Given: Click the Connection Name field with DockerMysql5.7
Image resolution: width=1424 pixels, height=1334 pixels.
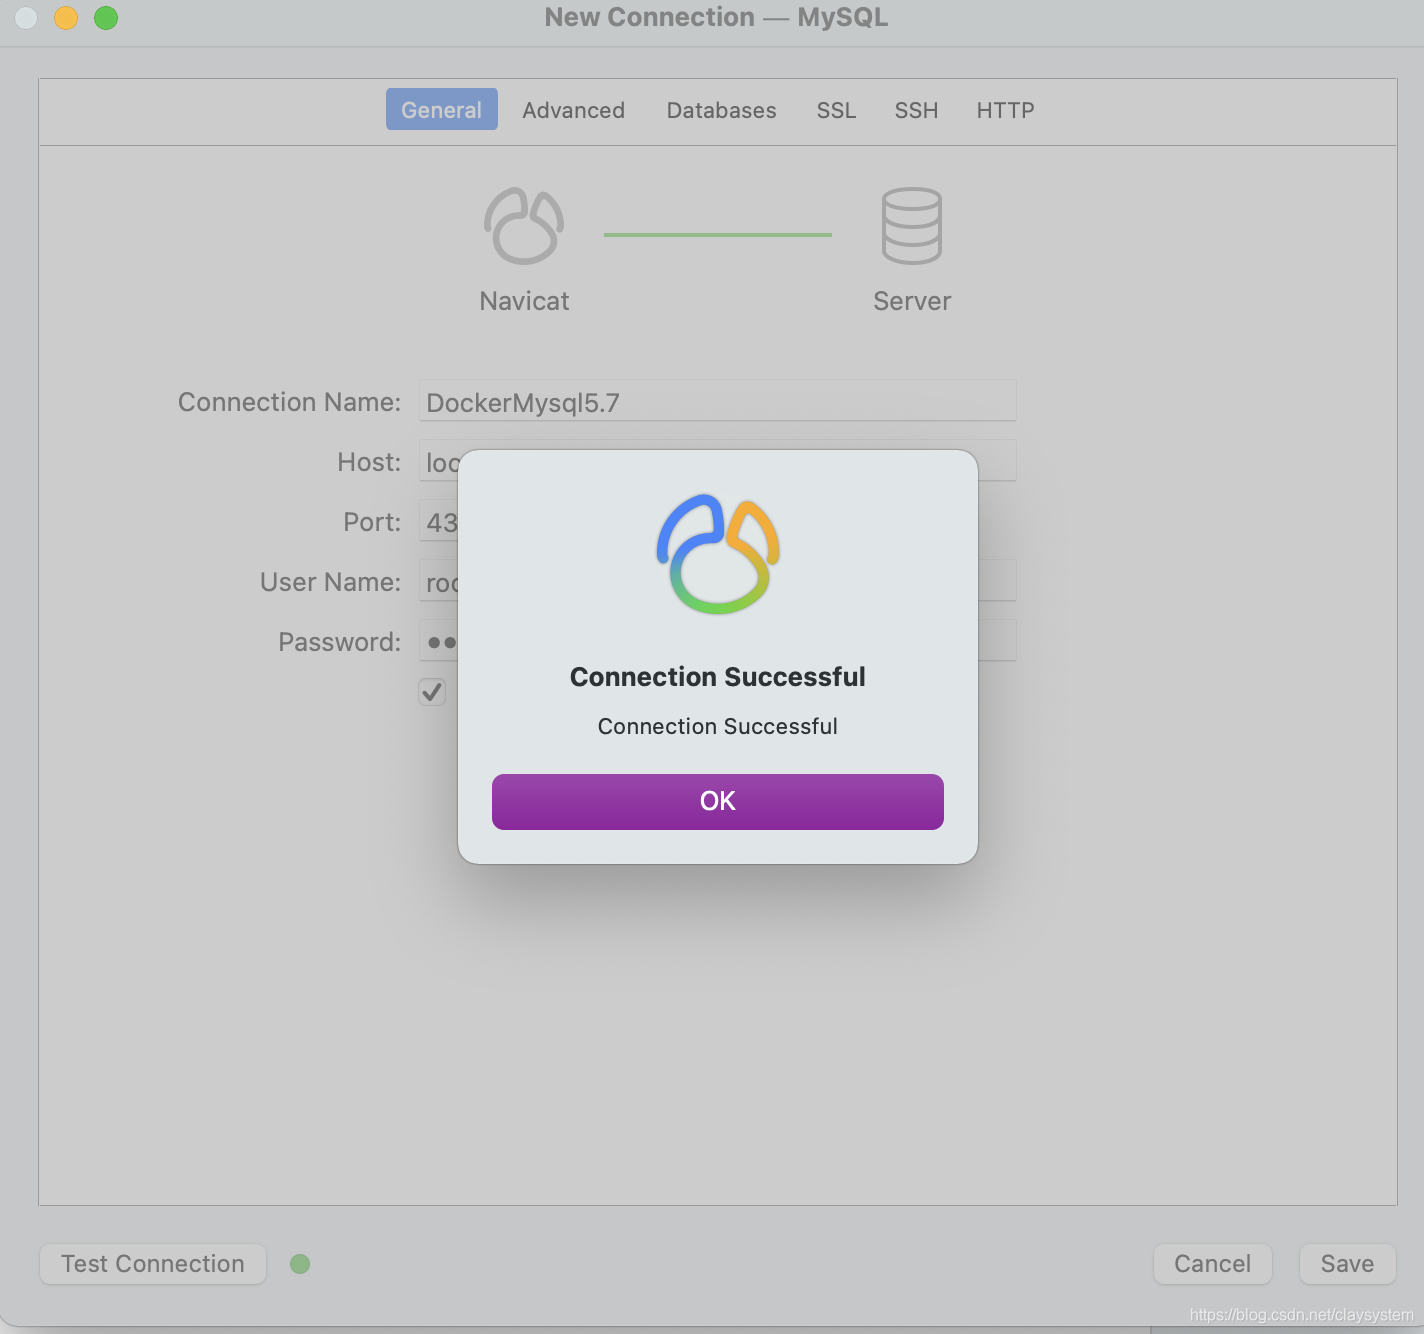Looking at the screenshot, I should pyautogui.click(x=718, y=401).
